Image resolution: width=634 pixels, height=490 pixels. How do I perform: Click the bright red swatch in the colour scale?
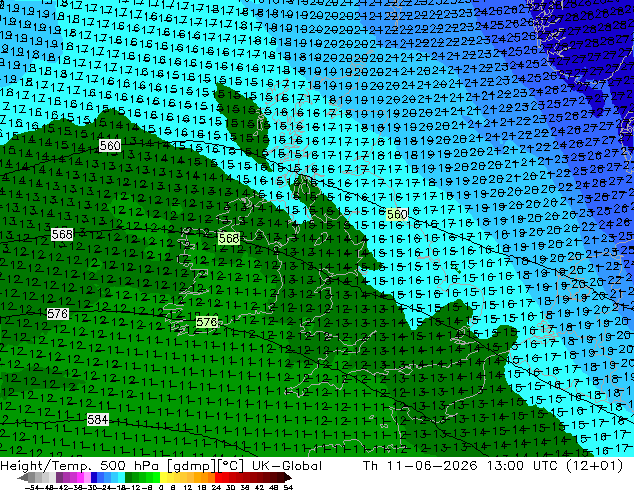click(x=218, y=477)
